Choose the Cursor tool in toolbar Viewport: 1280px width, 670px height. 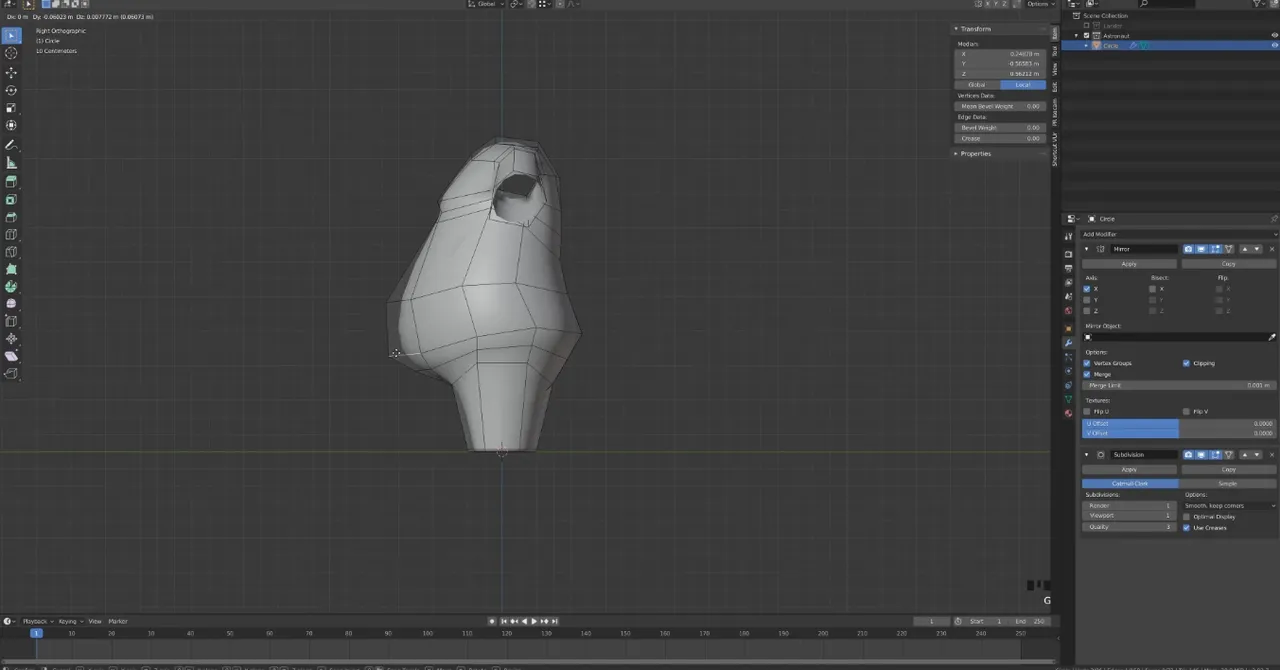click(11, 54)
